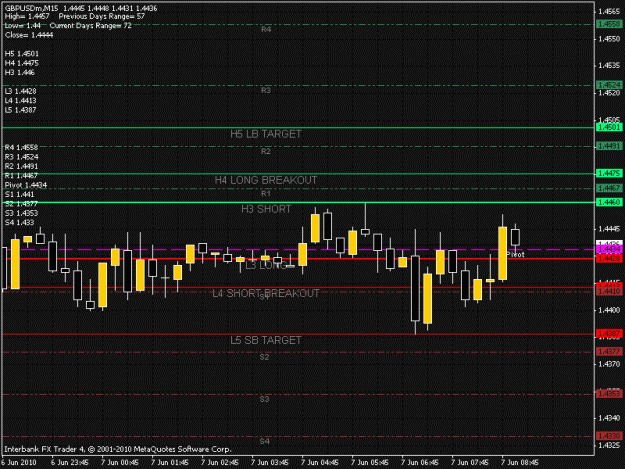The width and height of the screenshot is (625, 469).
Task: Click the H5 LB TARGET line label
Action: tap(265, 134)
